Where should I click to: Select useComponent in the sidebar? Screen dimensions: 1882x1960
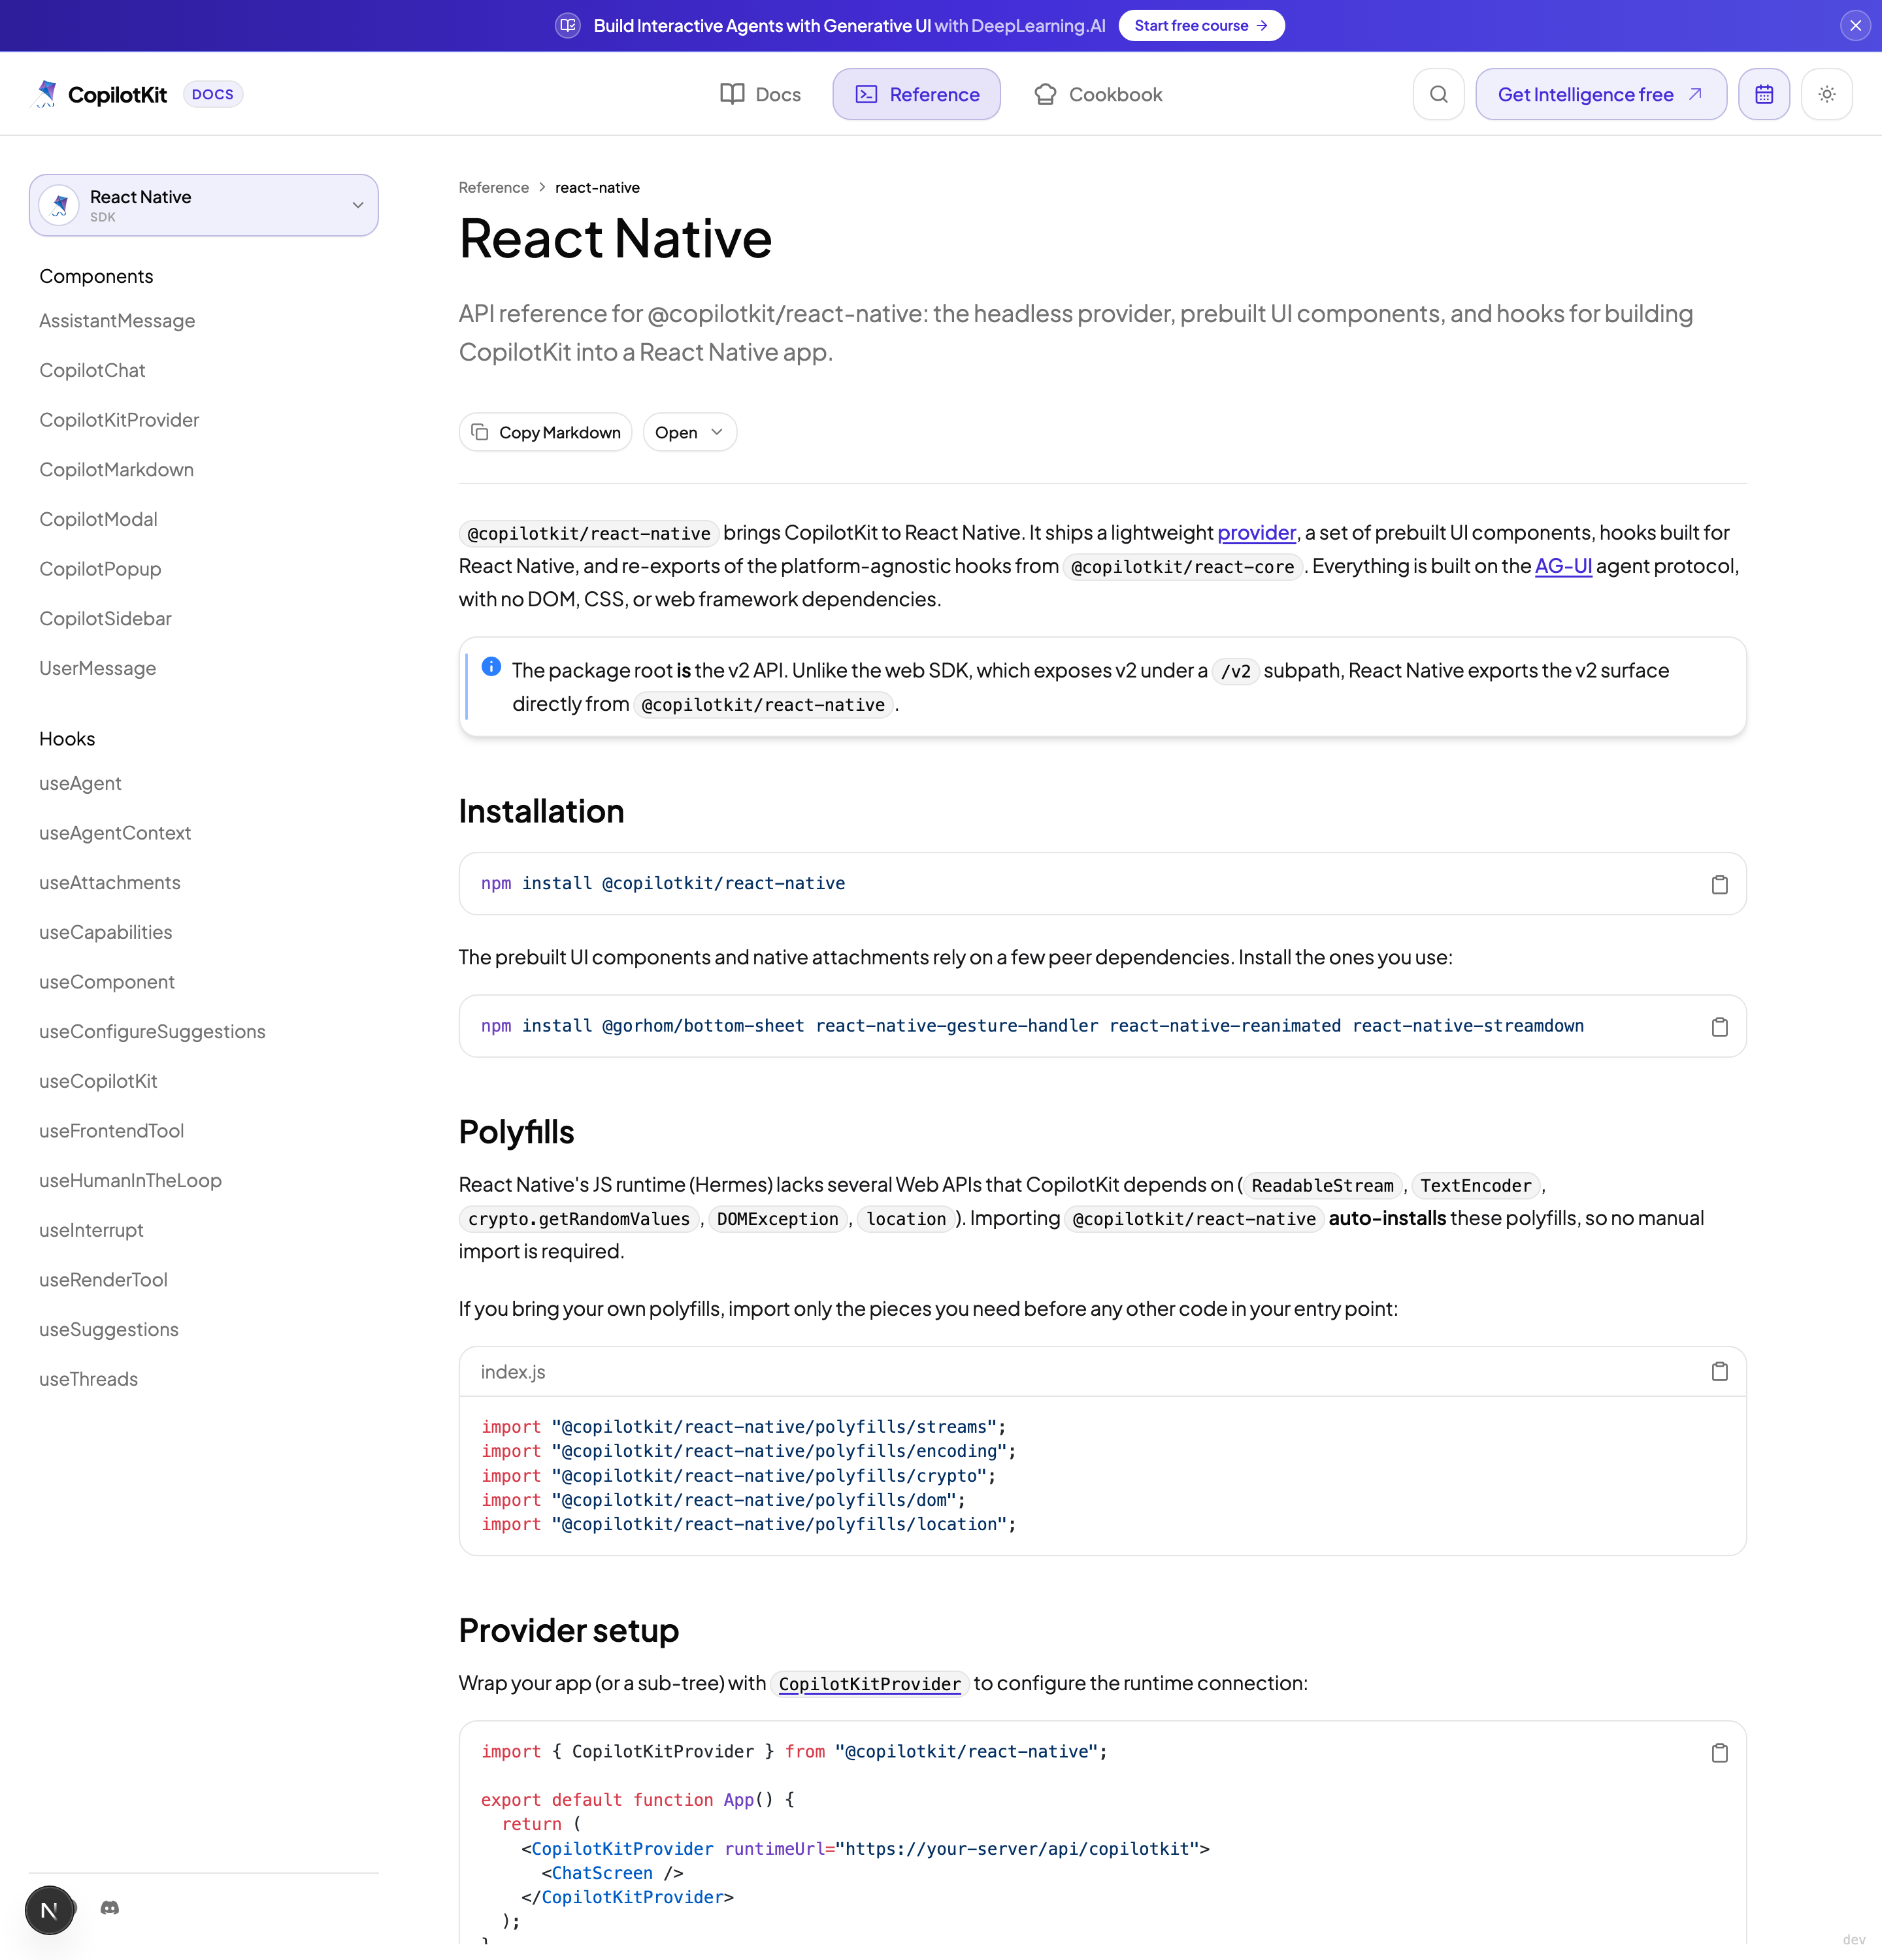click(x=107, y=982)
